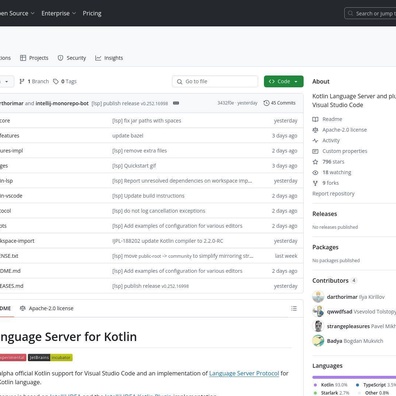Click the commit hash 3432f0e
Image resolution: width=396 pixels, height=396 pixels.
[x=226, y=103]
